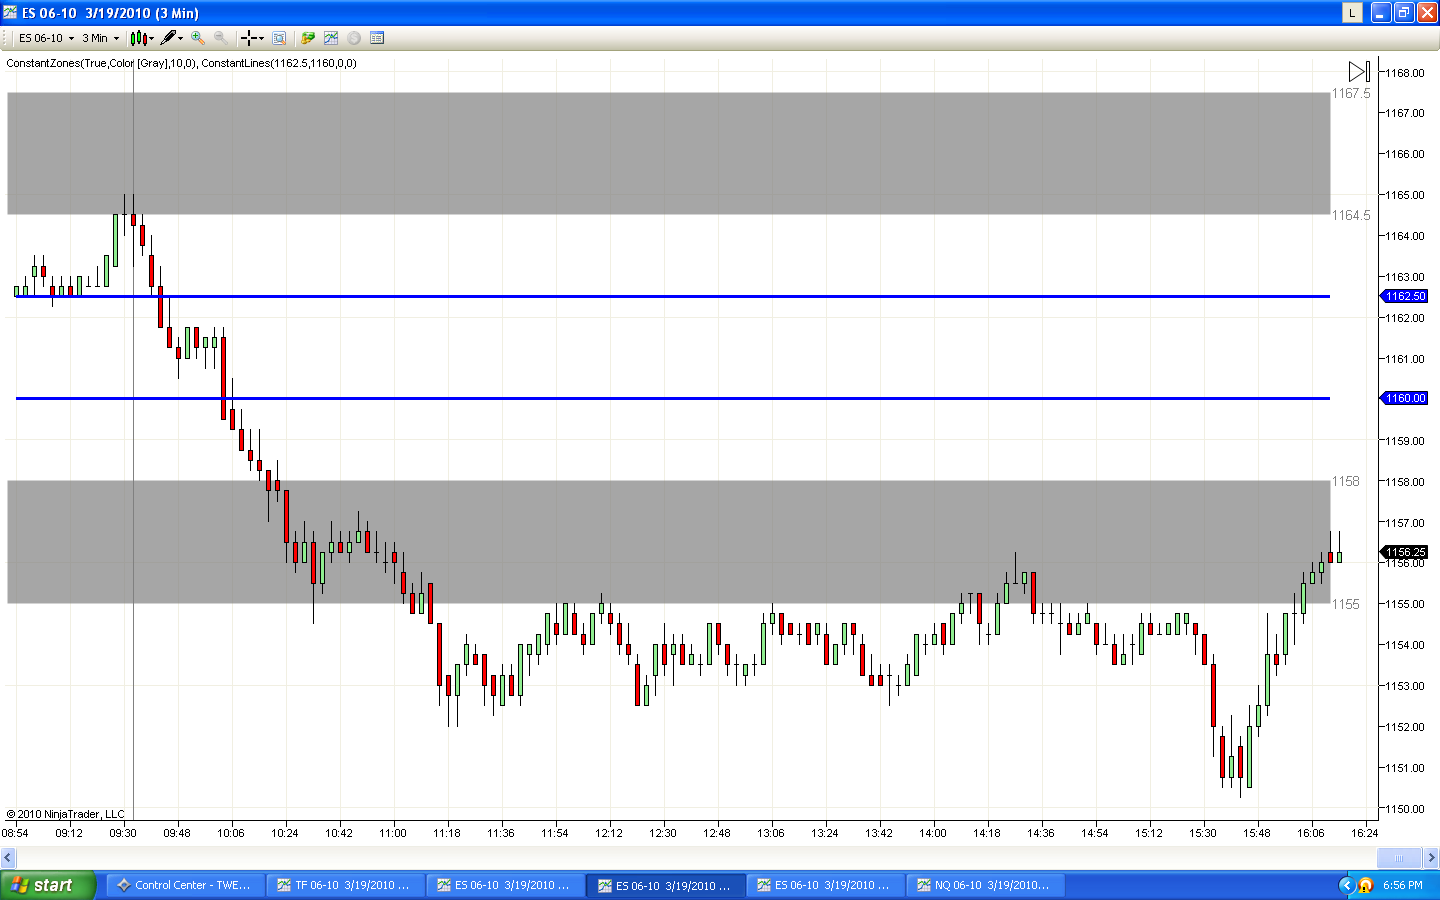The height and width of the screenshot is (900, 1440).
Task: Open the Chart Trader money icon
Action: pos(308,38)
